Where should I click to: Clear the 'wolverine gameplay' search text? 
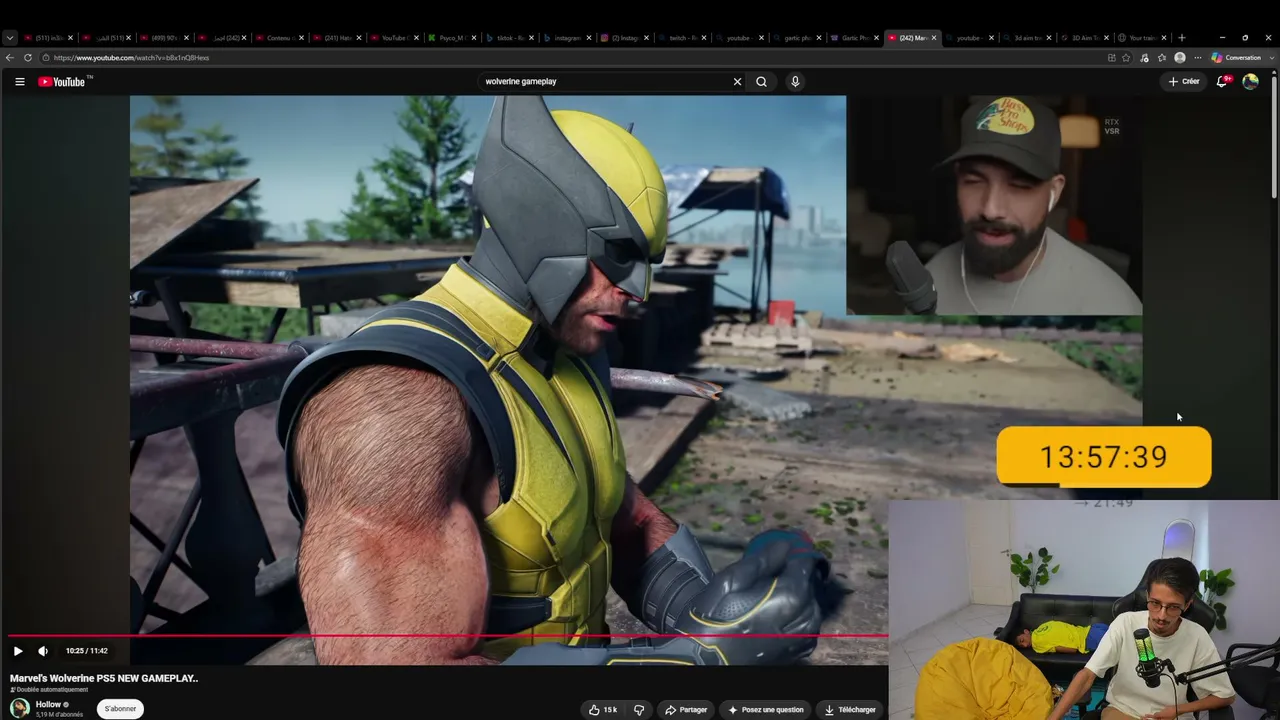[737, 82]
